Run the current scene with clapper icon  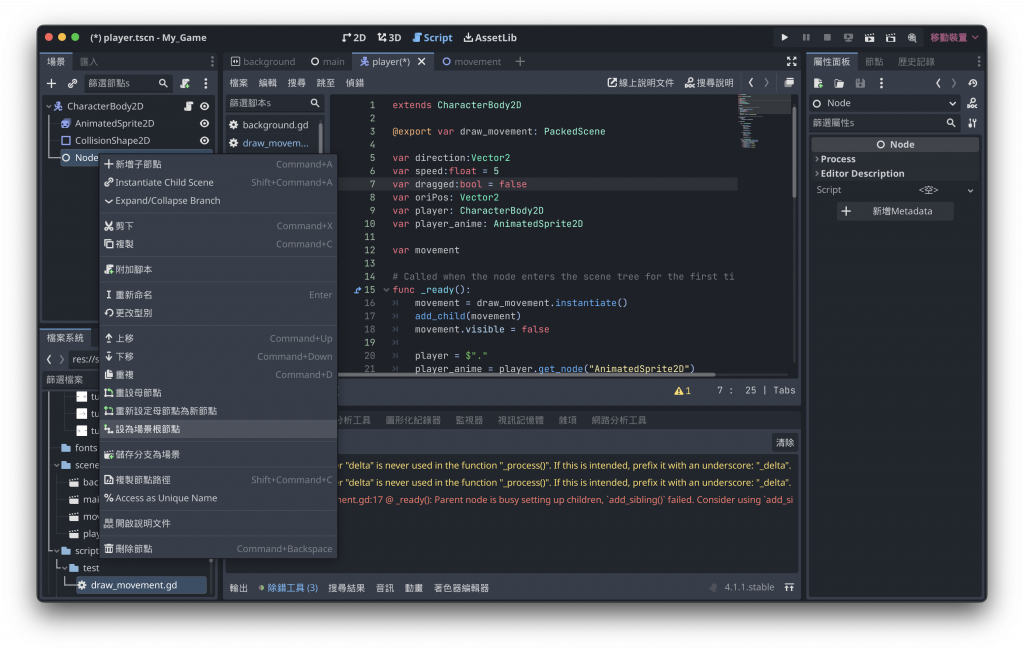tap(869, 37)
